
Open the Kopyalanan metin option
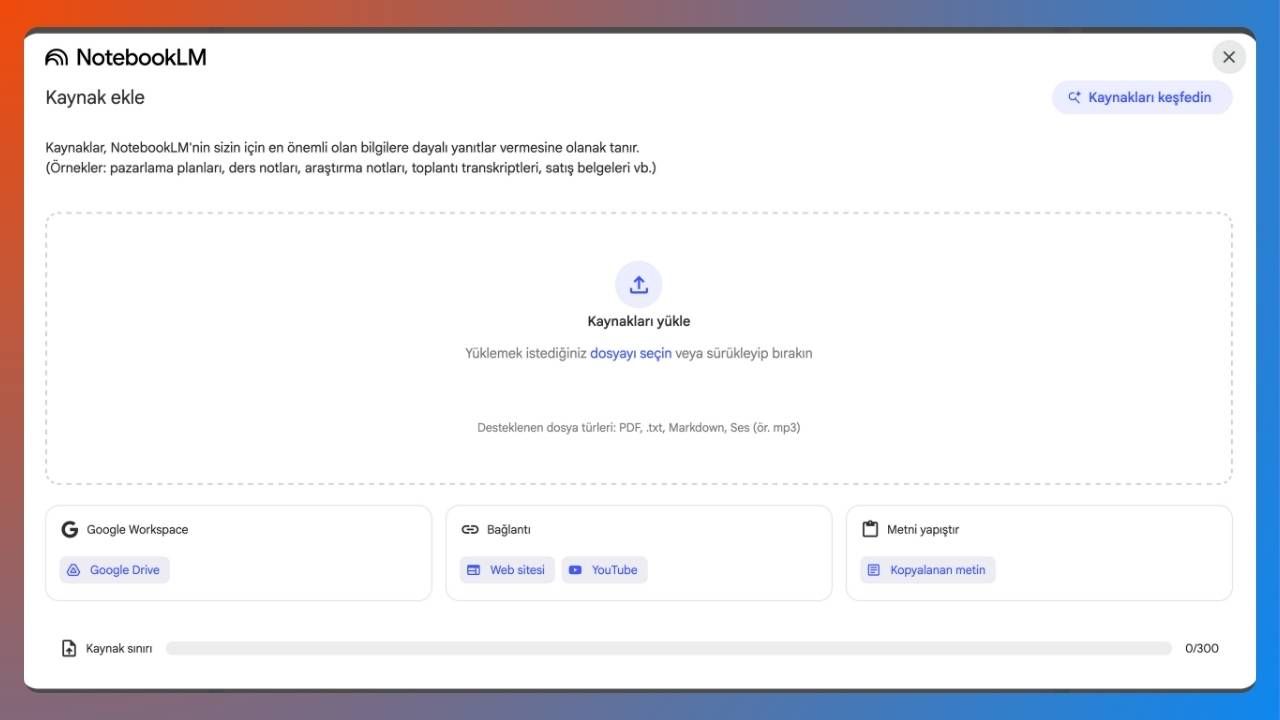point(927,570)
